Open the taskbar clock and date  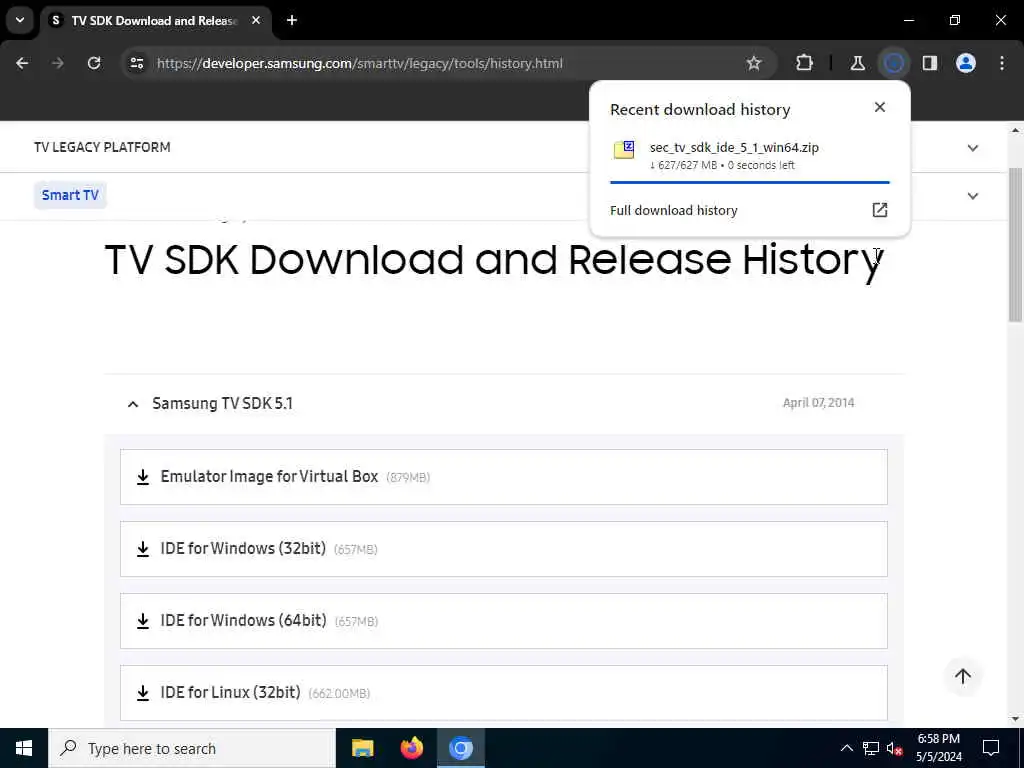(938, 748)
